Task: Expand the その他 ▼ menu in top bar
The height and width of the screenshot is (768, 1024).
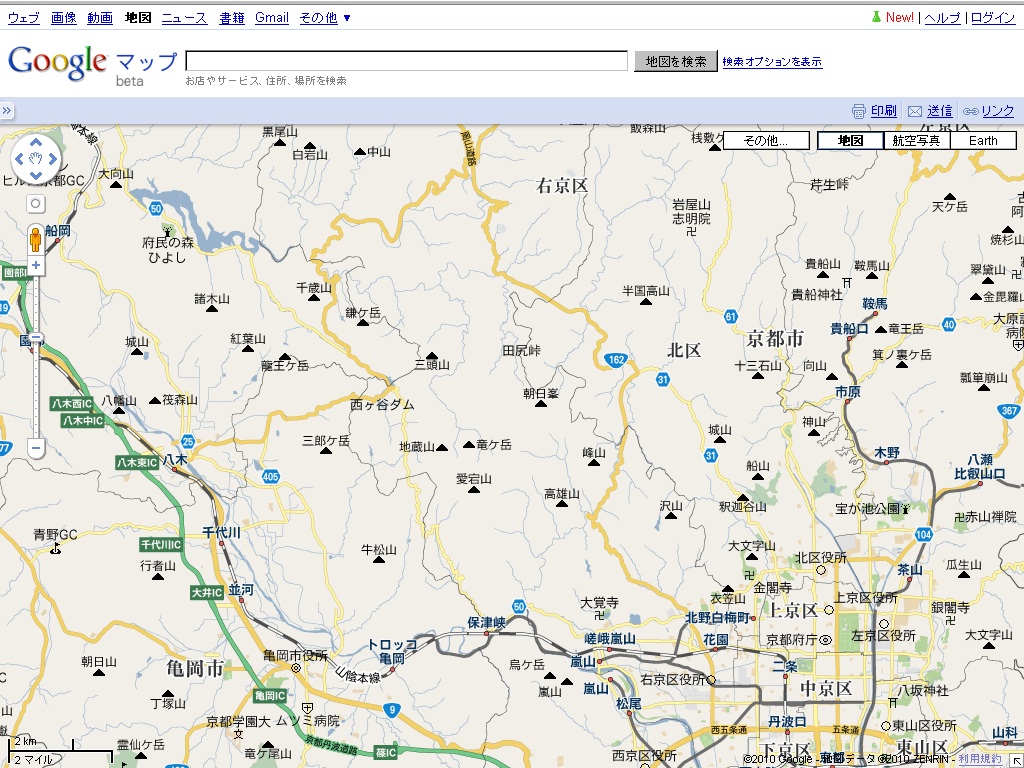Action: coord(325,18)
